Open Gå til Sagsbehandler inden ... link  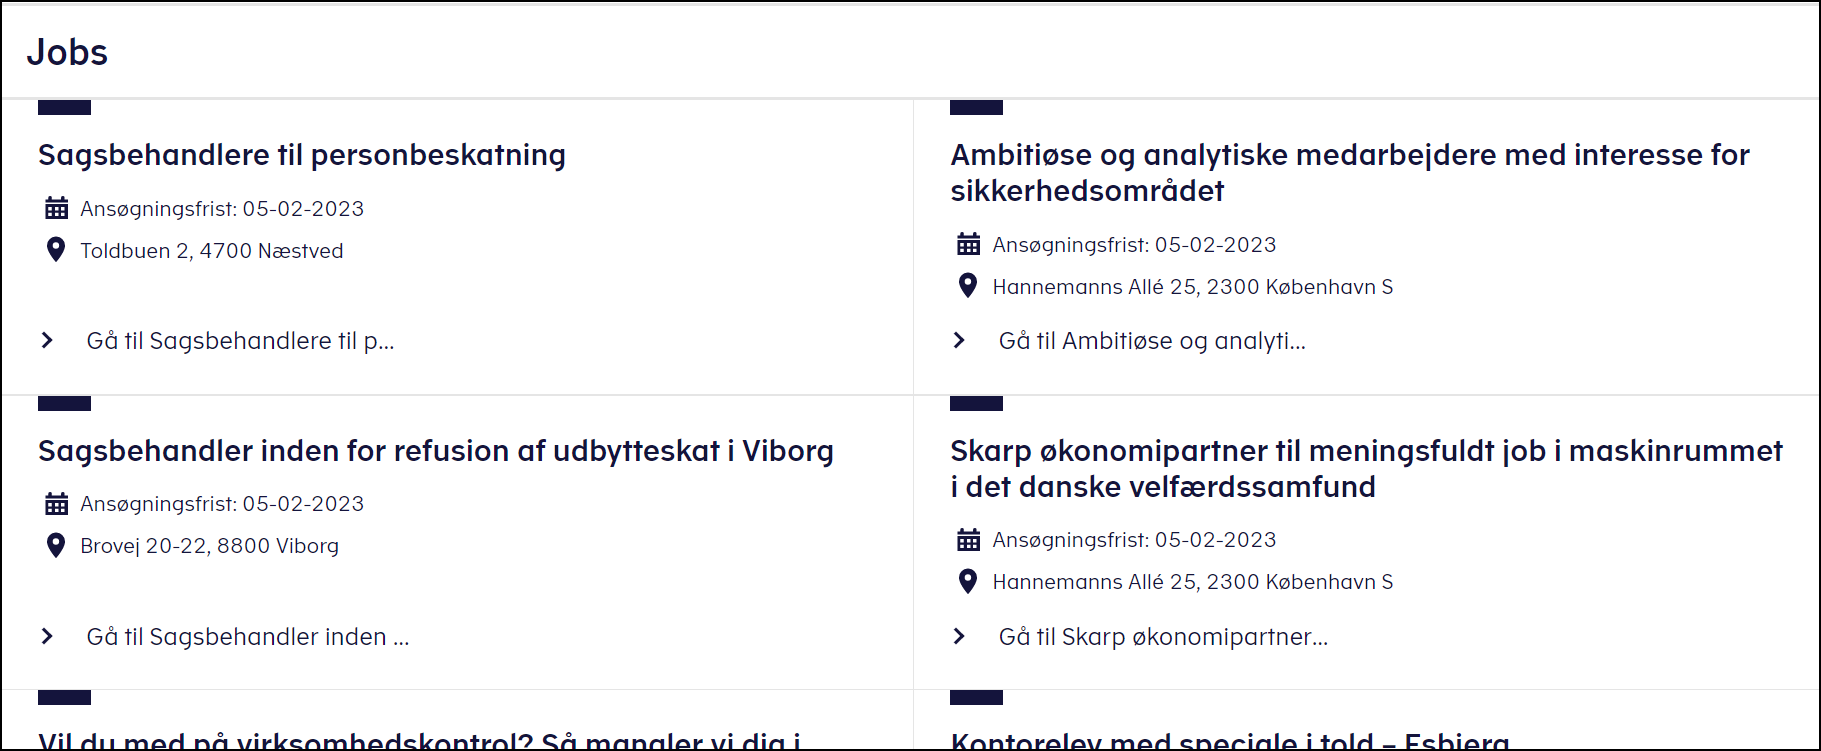point(248,637)
